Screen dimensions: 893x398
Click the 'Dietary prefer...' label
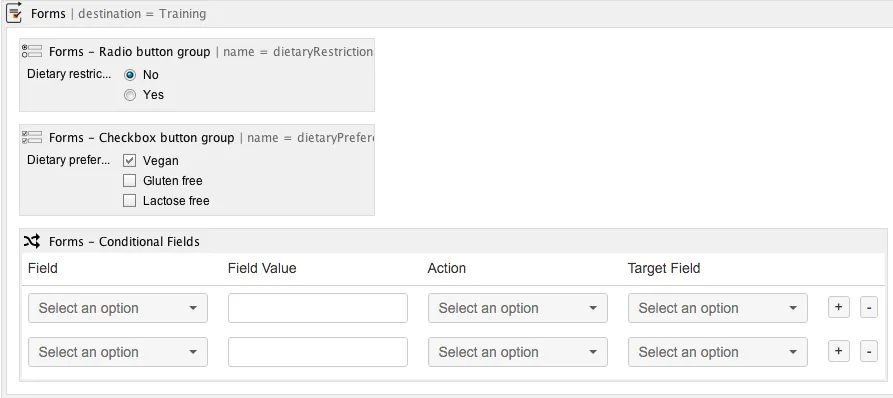pos(69,160)
